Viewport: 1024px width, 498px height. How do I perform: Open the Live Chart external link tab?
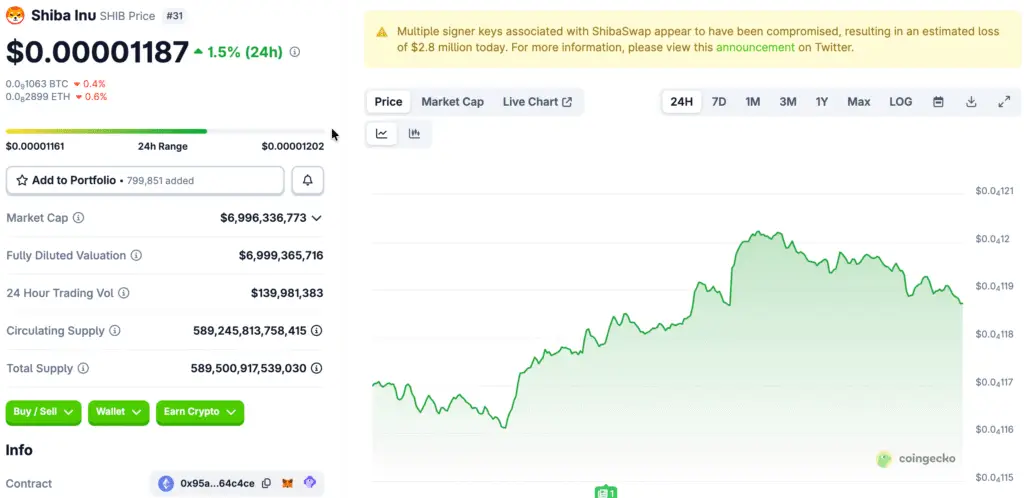537,102
